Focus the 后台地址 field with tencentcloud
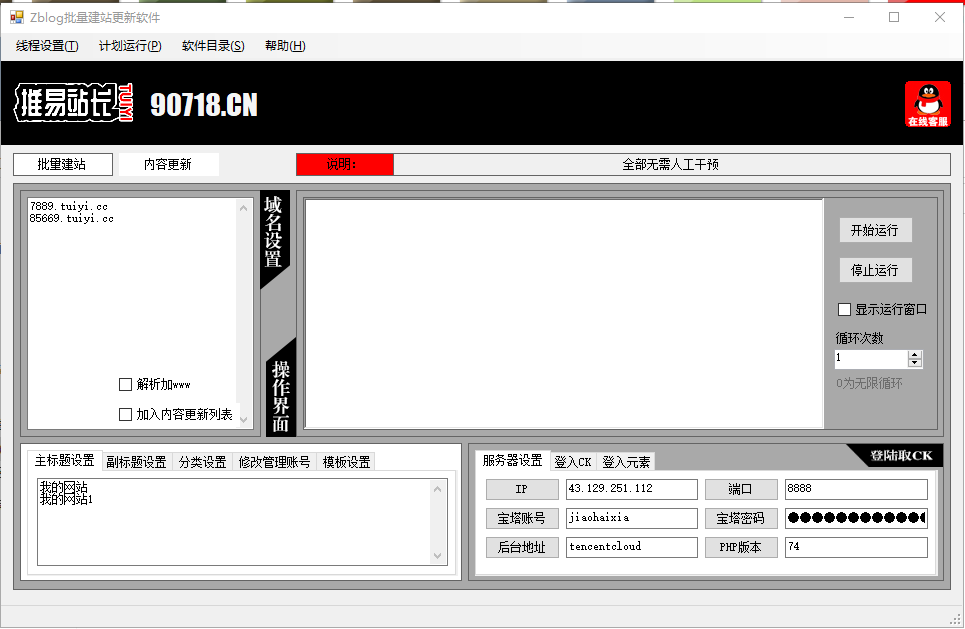The height and width of the screenshot is (629, 965). pyautogui.click(x=631, y=547)
